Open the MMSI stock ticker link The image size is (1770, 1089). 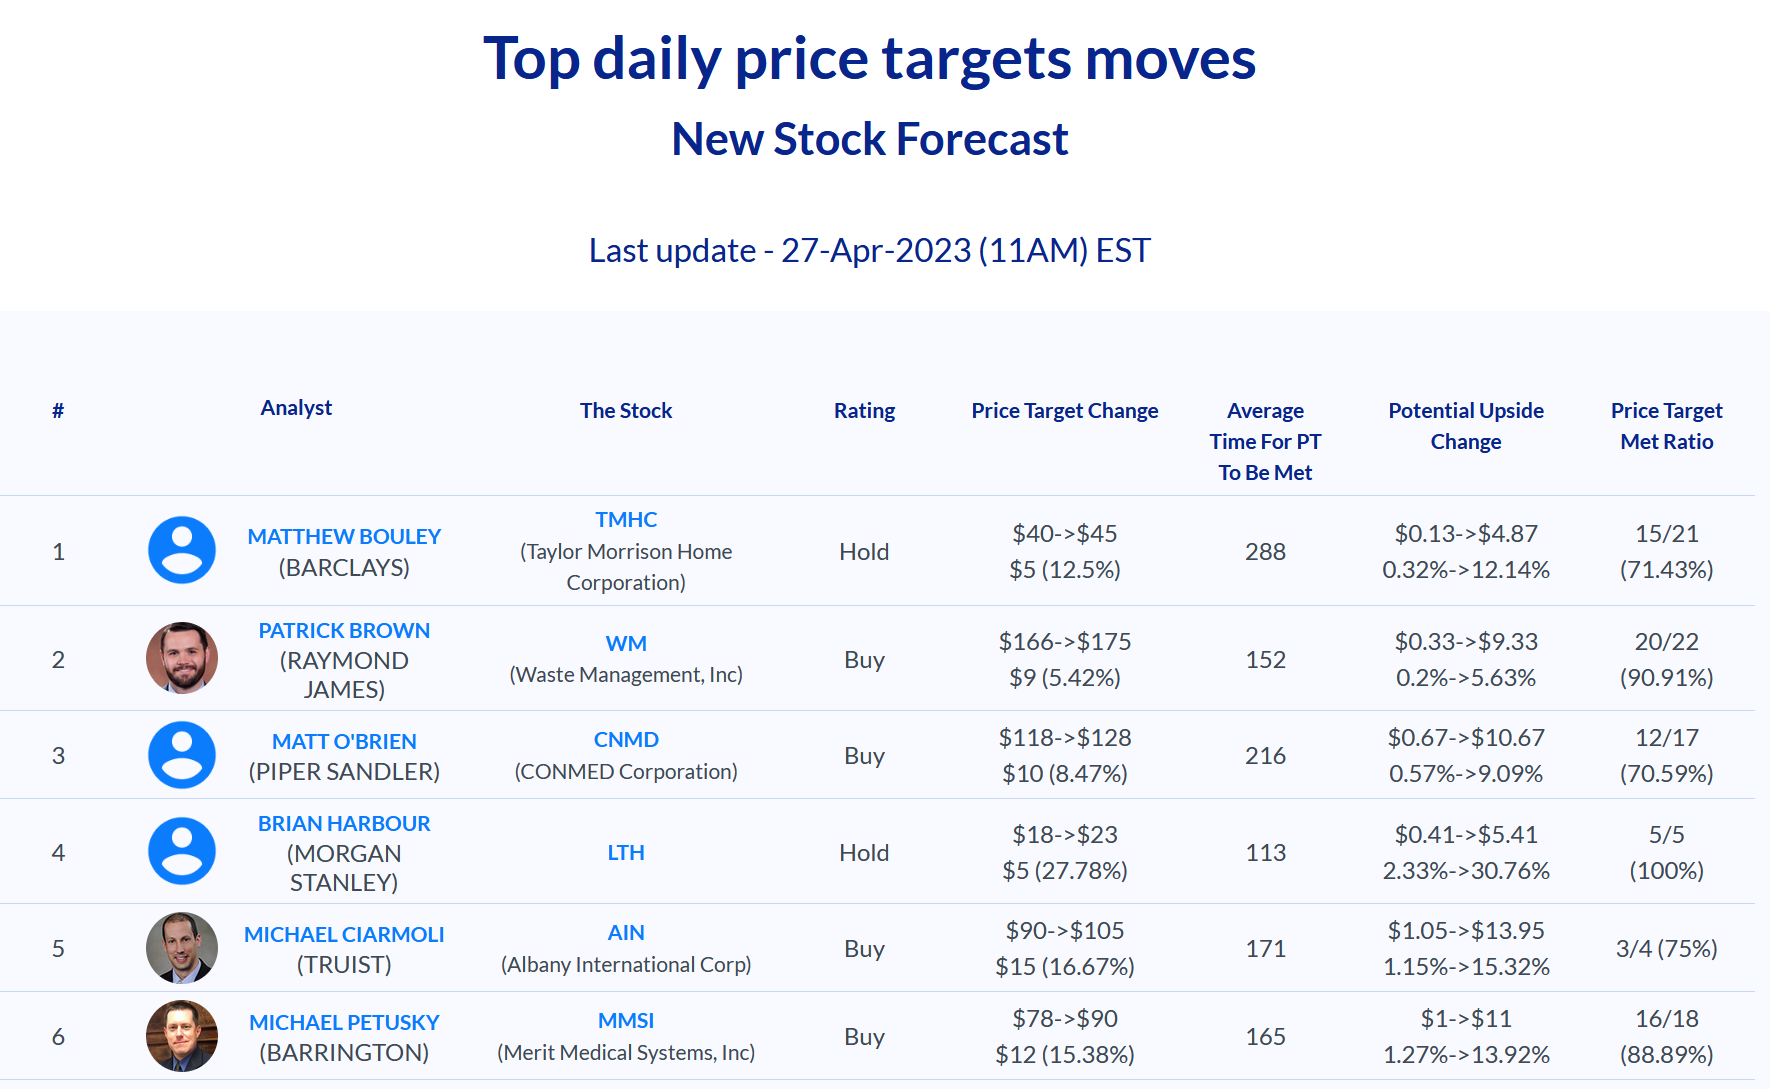pos(626,1020)
